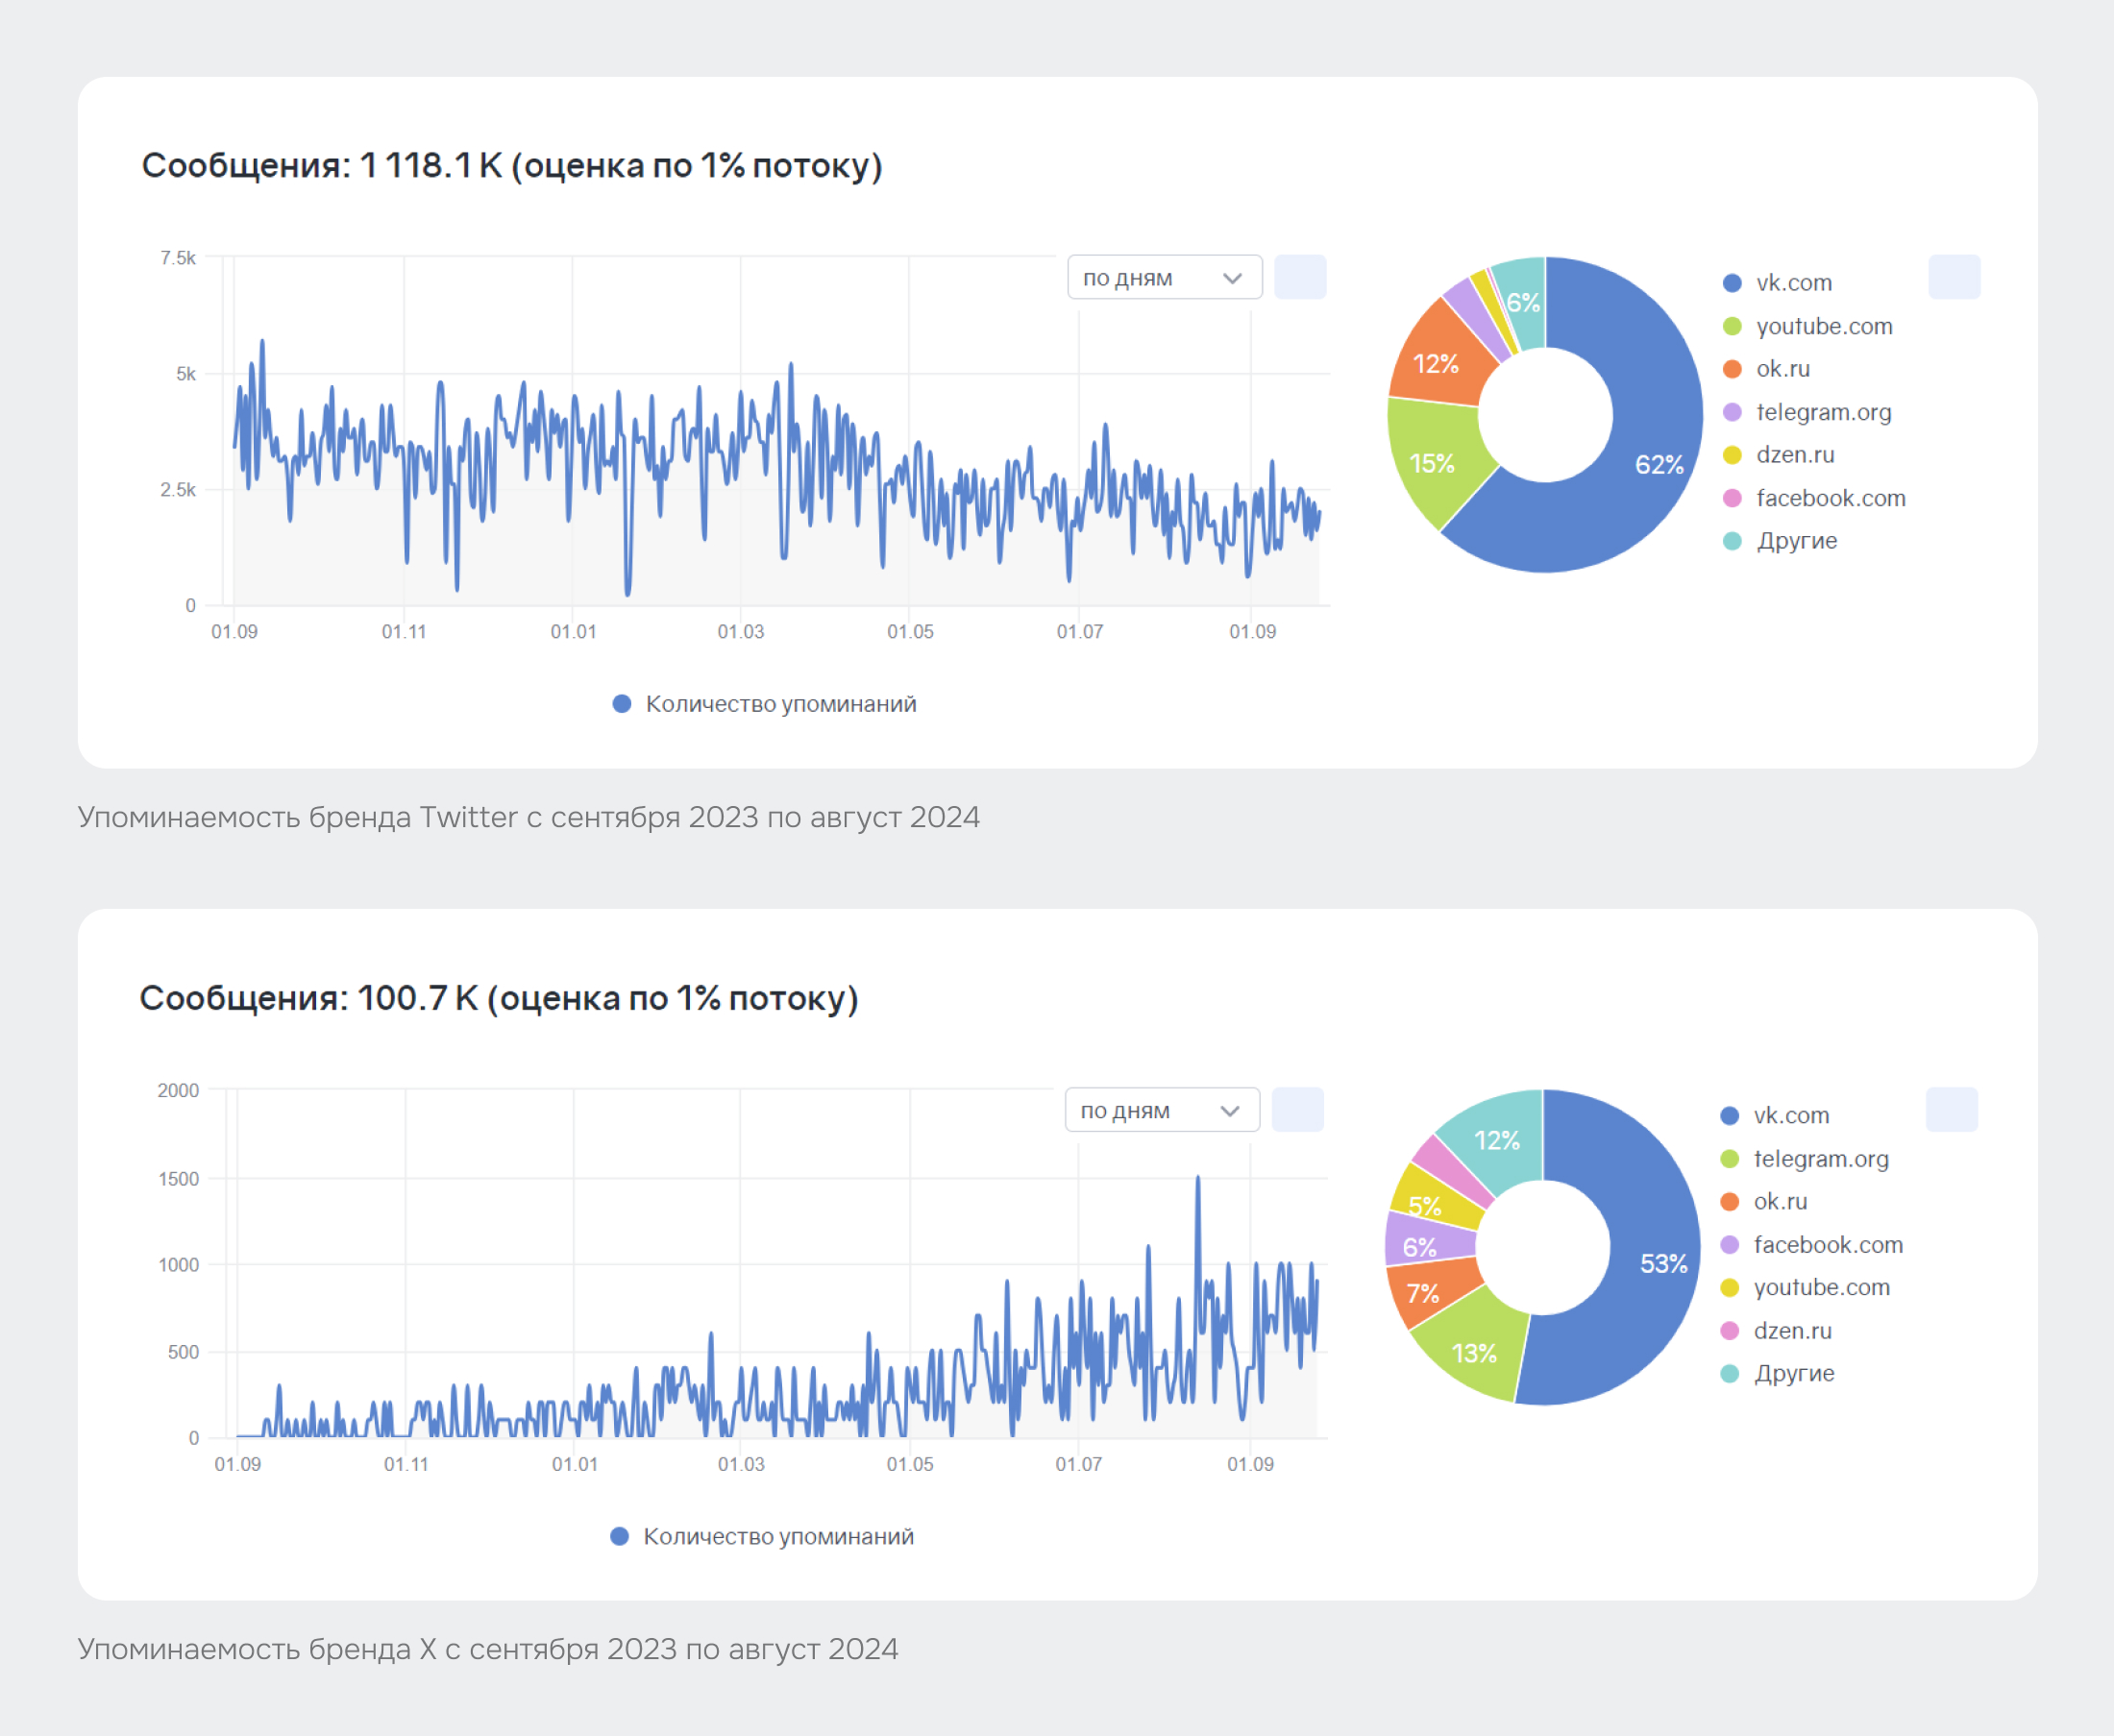This screenshot has height=1736, width=2114.
Task: Toggle facebook.com in the X chart legend
Action: (x=1812, y=1245)
